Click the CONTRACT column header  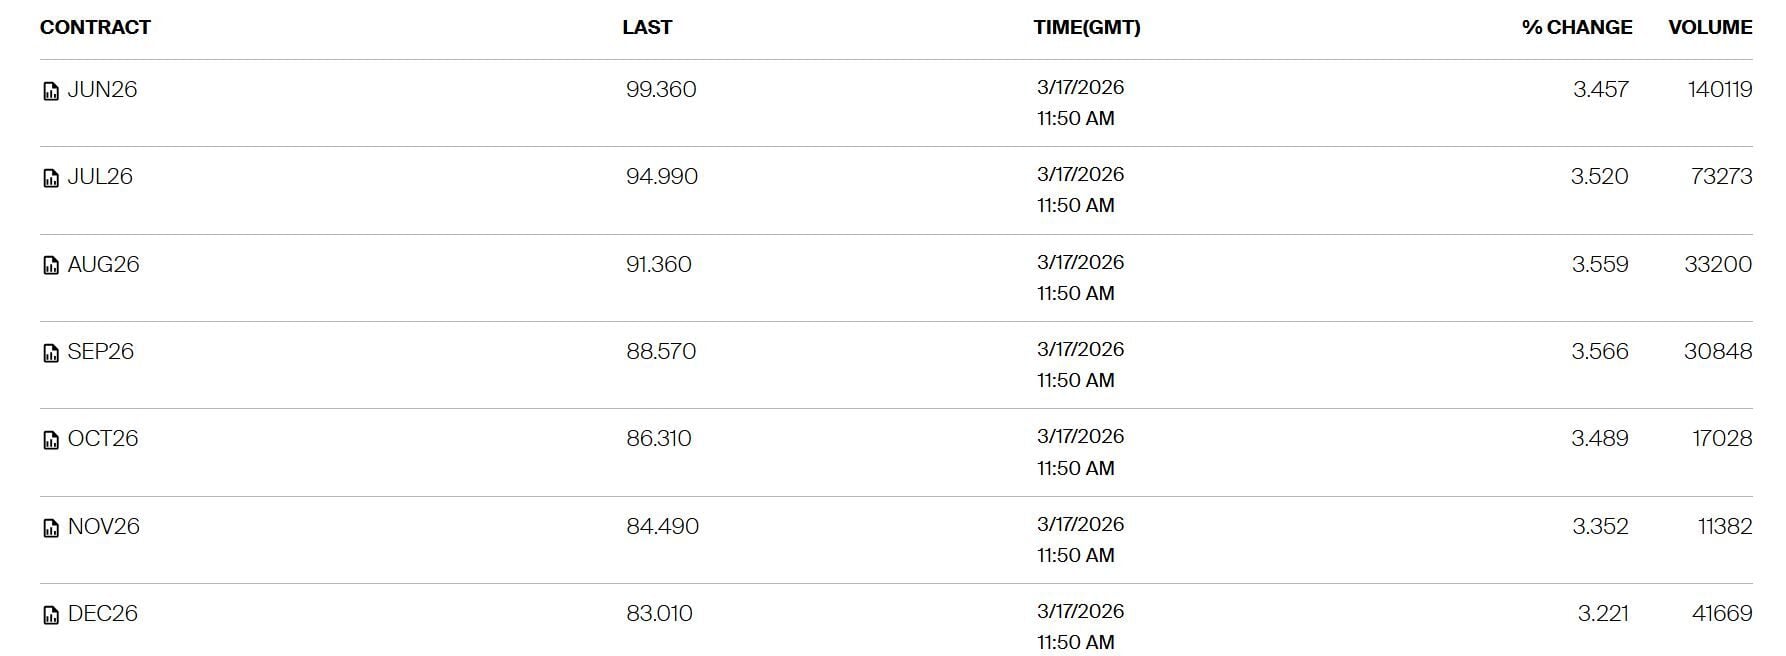point(95,27)
